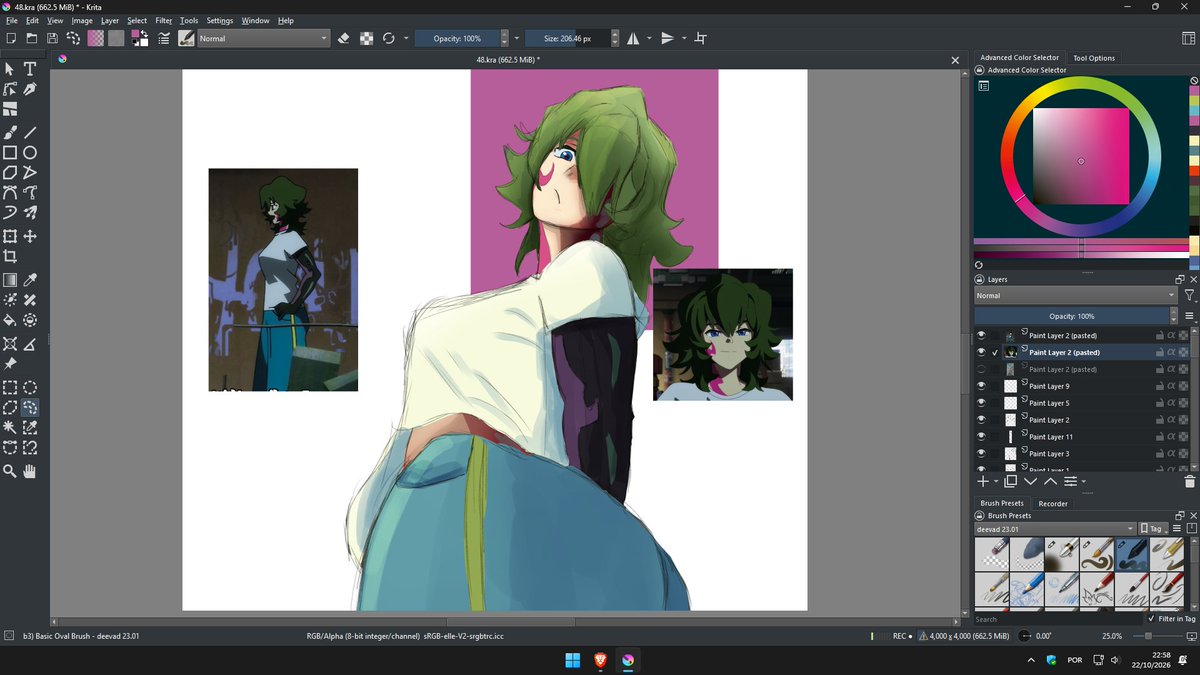The width and height of the screenshot is (1200, 675).
Task: Toggle Eraser mode in the top toolbar
Action: tap(344, 38)
